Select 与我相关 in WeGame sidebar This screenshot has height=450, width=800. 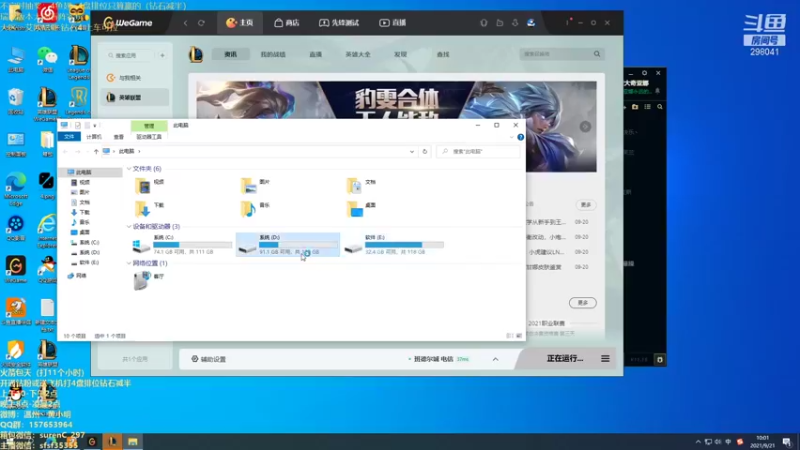135,78
